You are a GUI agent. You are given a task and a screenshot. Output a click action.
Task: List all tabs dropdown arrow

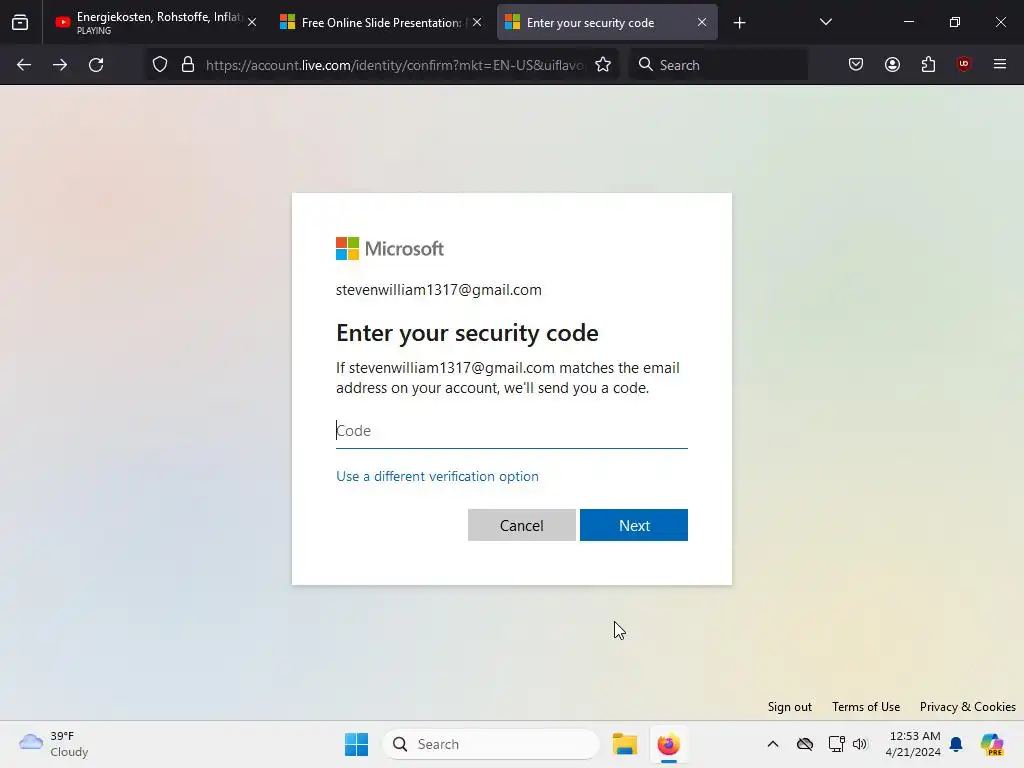click(825, 22)
